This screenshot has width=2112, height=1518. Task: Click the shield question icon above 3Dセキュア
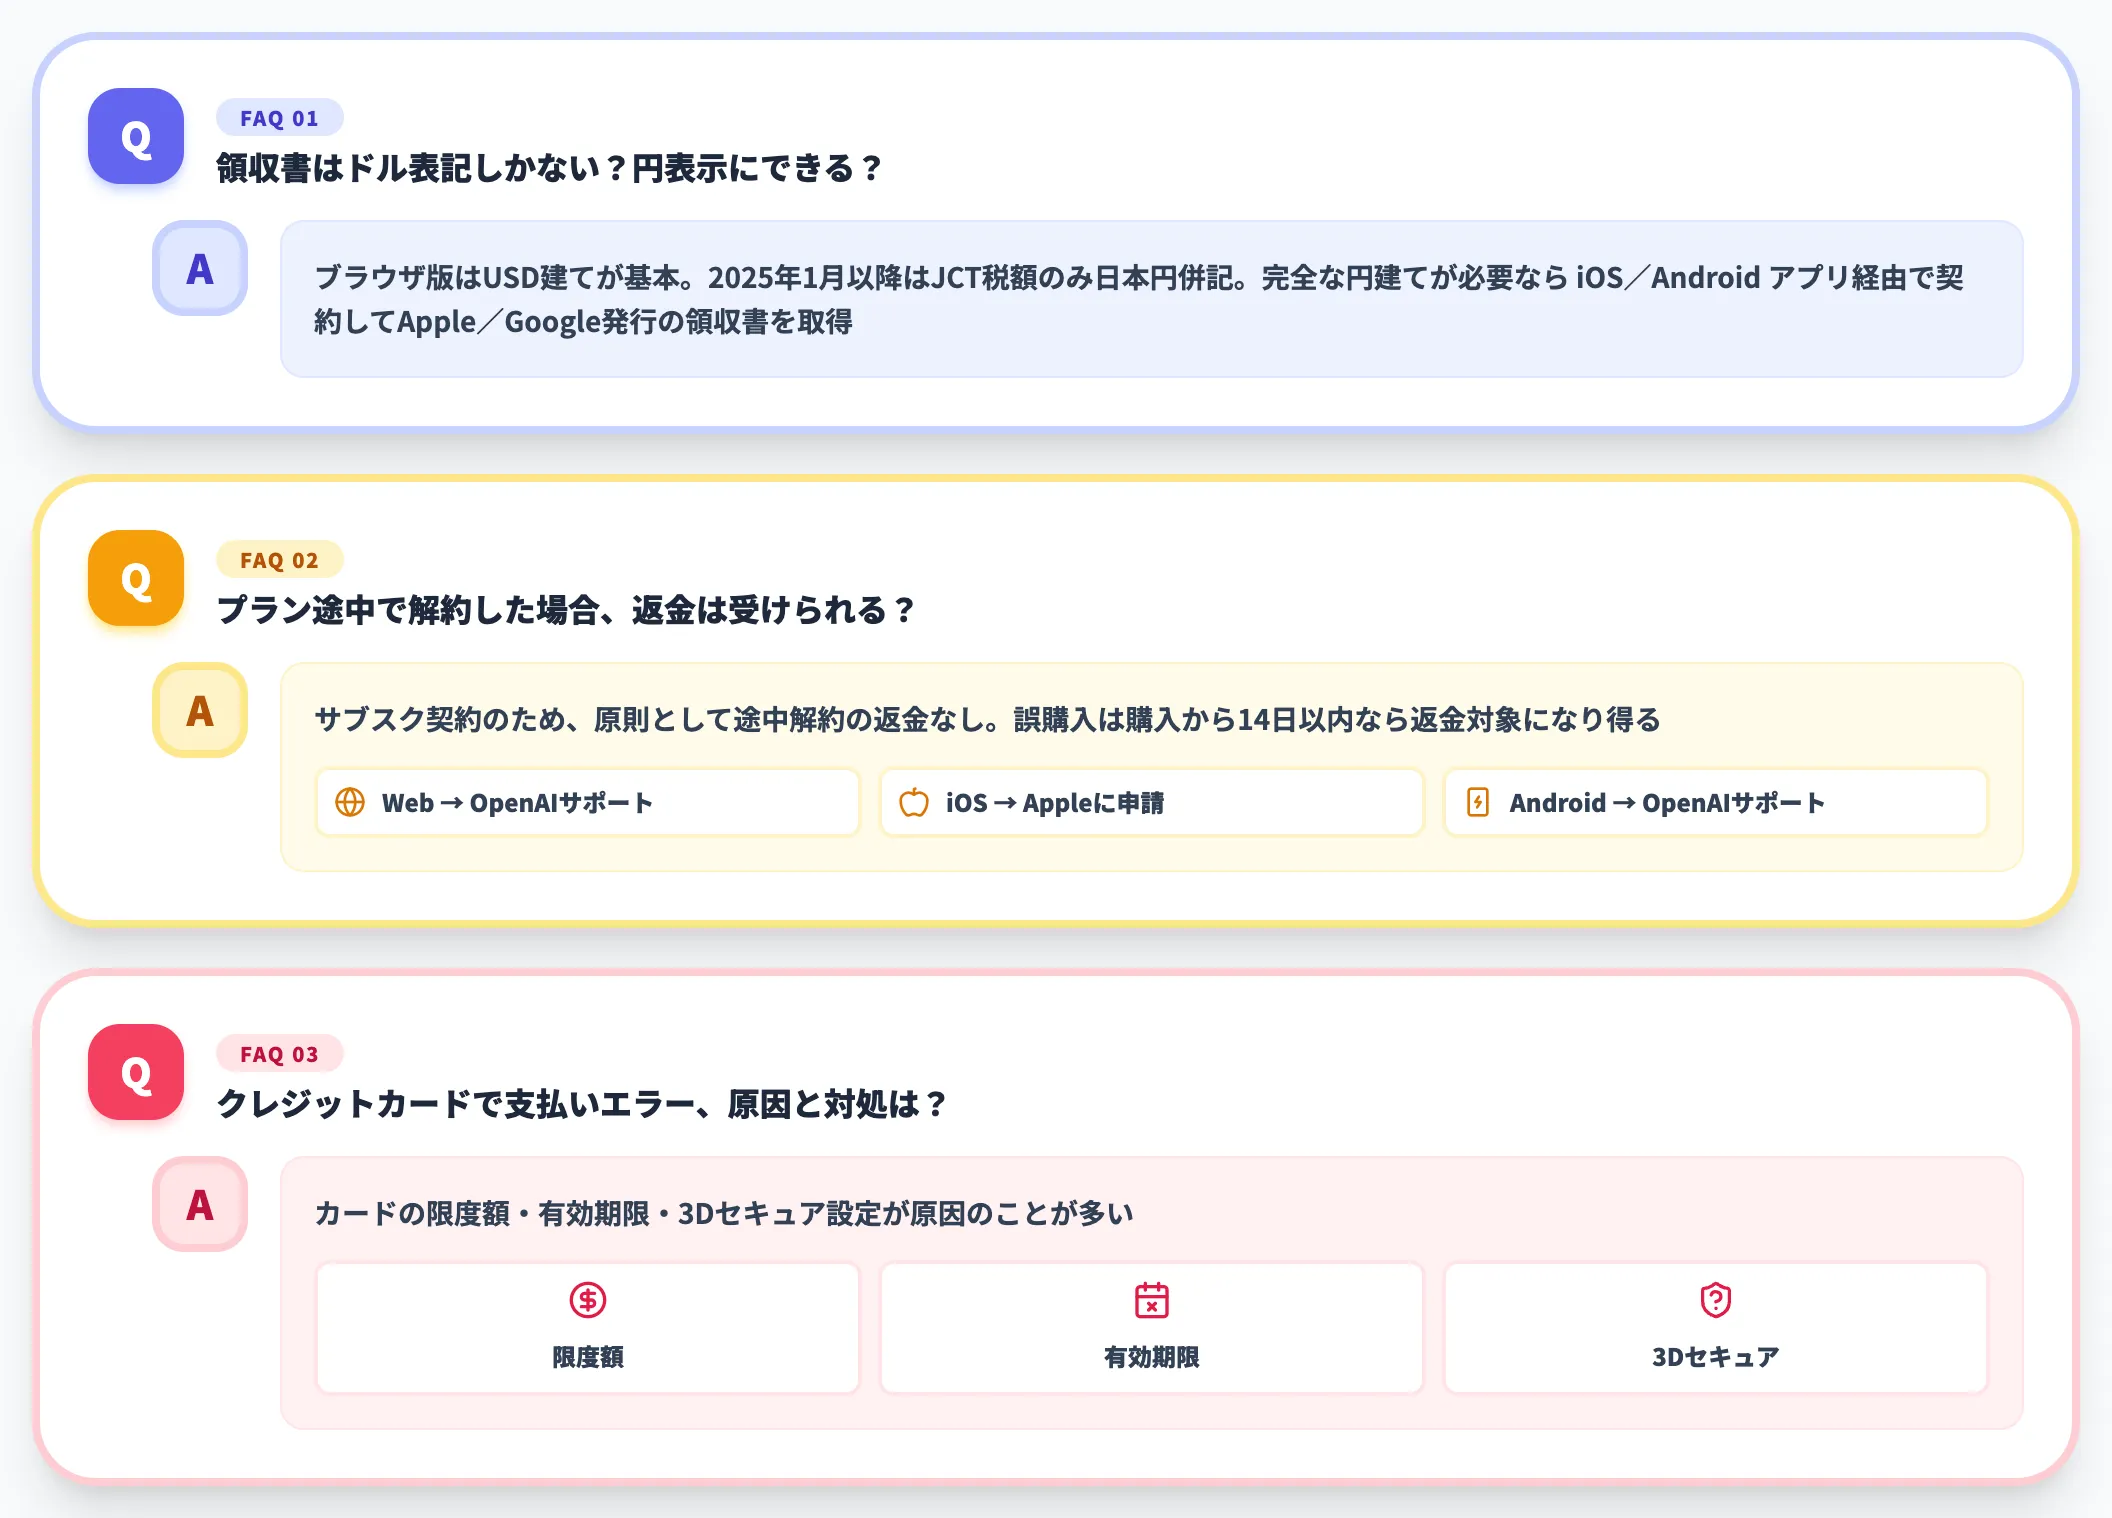1716,1300
